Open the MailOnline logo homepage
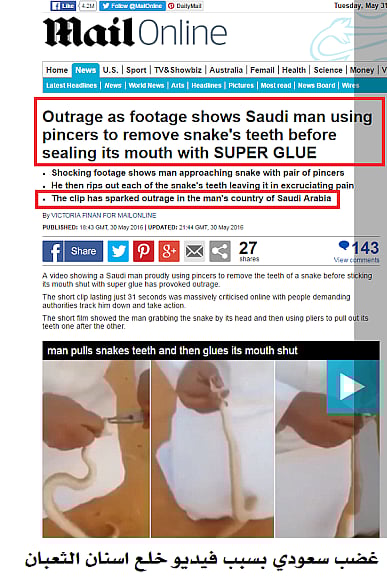 [x=135, y=32]
